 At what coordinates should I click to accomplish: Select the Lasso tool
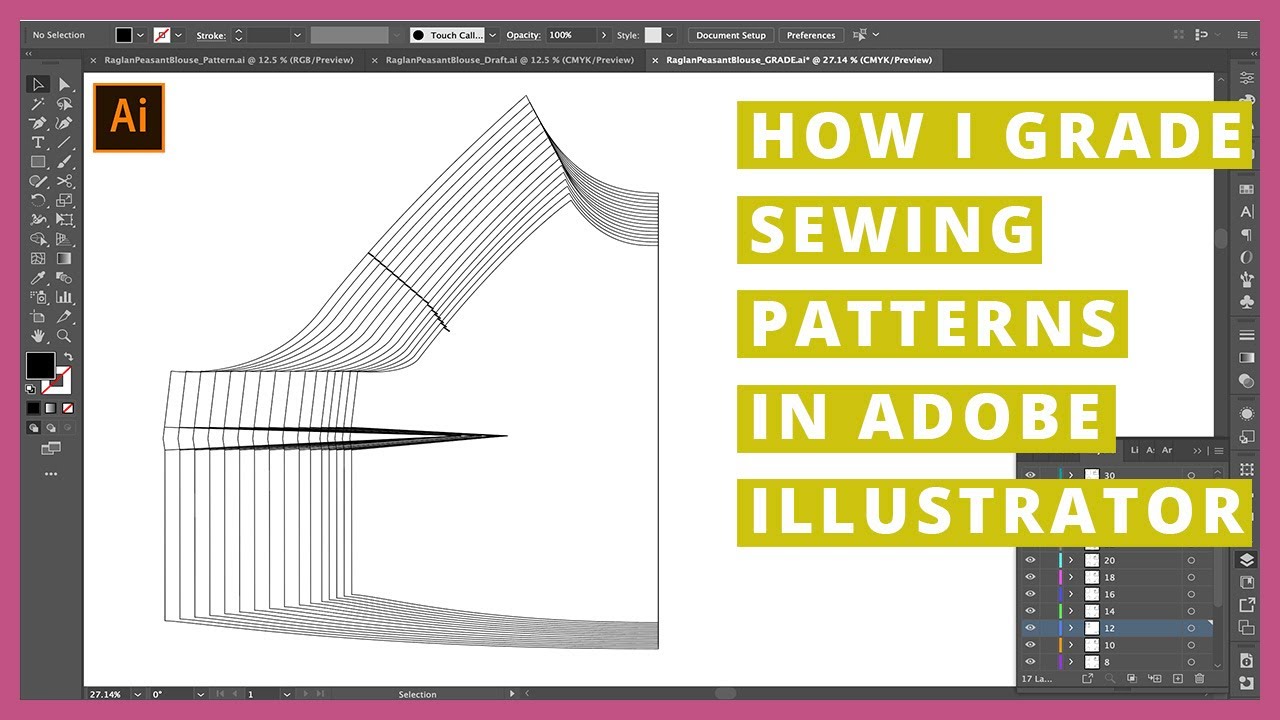tap(64, 104)
